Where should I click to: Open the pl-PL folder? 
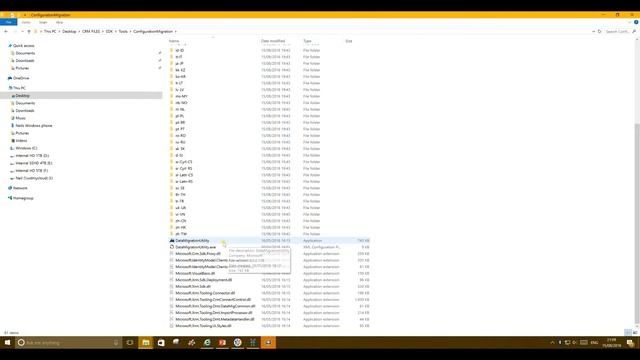[x=180, y=116]
